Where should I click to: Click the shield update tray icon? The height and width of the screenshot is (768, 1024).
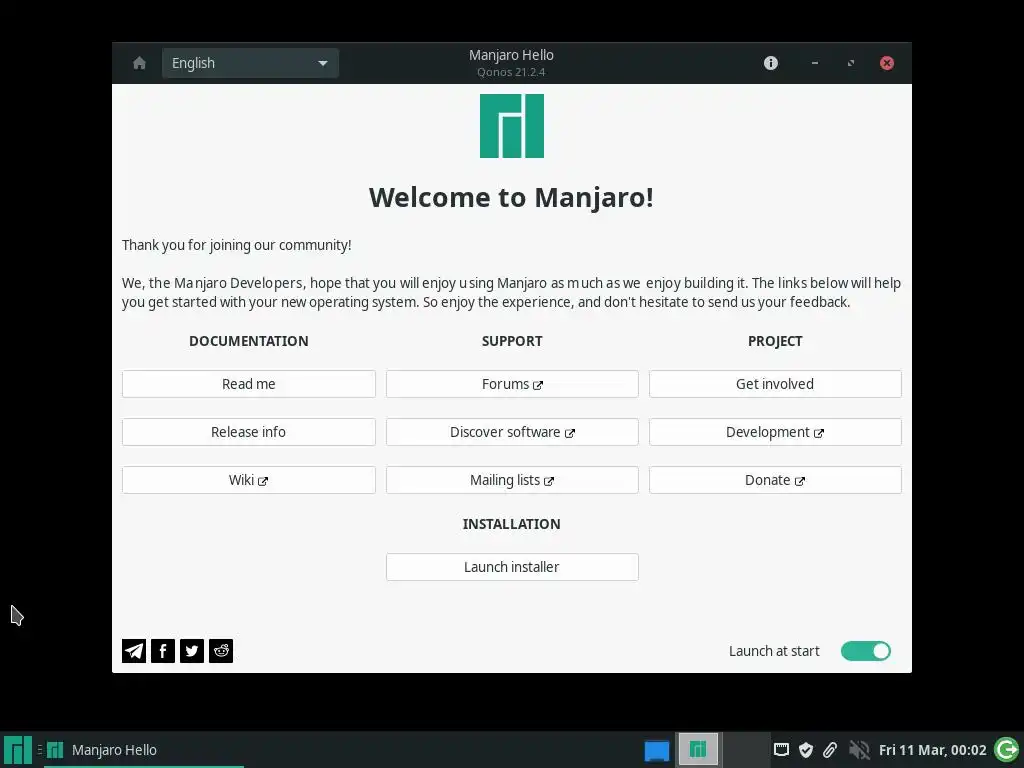[806, 750]
